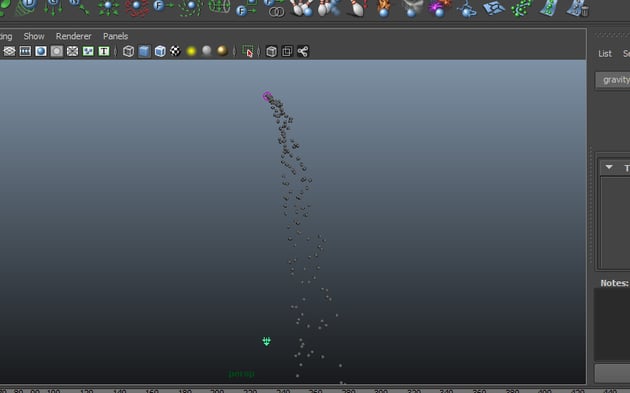The image size is (630, 393).
Task: Toggle gate mask icon
Action: pos(57,51)
